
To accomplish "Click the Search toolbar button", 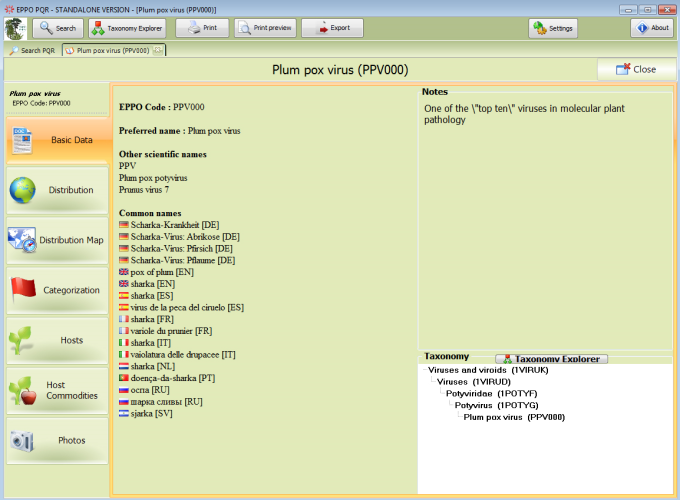I will pos(58,28).
